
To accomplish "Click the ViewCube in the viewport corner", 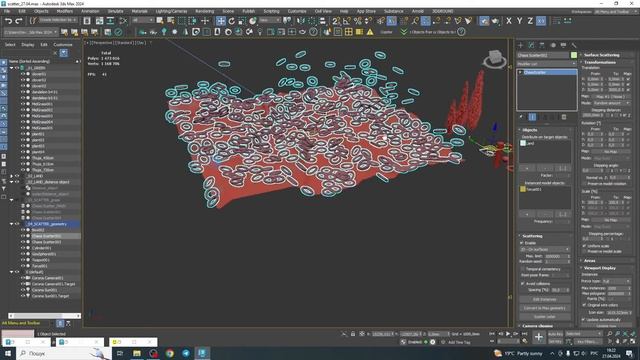I will 494,59.
